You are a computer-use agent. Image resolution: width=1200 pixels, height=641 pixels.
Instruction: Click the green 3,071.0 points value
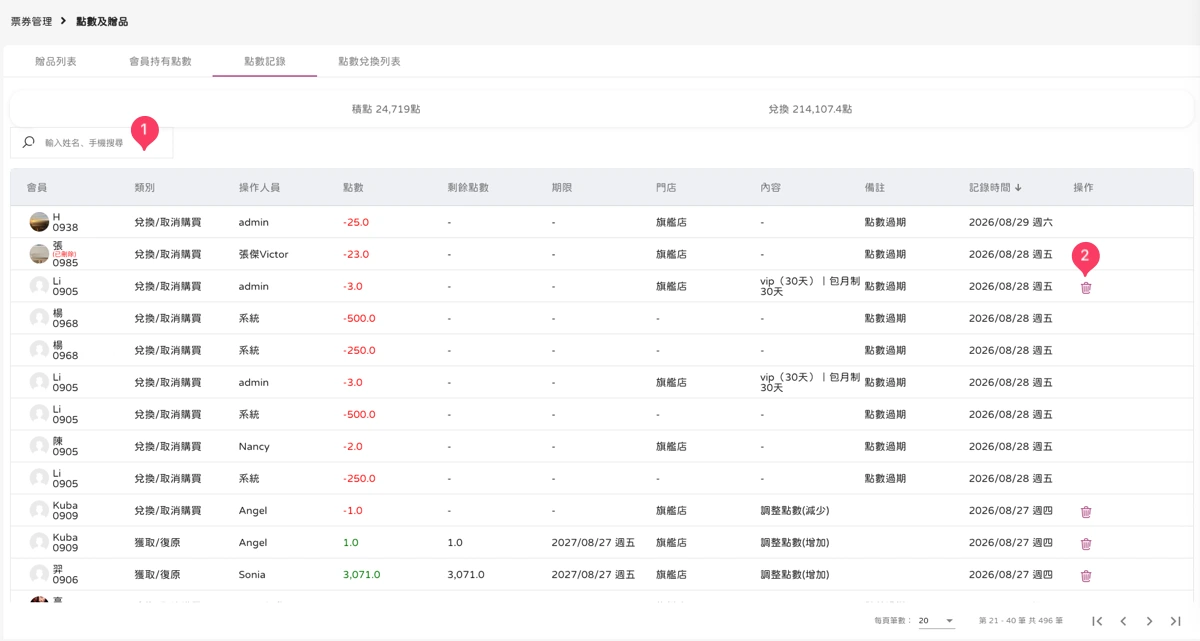pyautogui.click(x=362, y=574)
